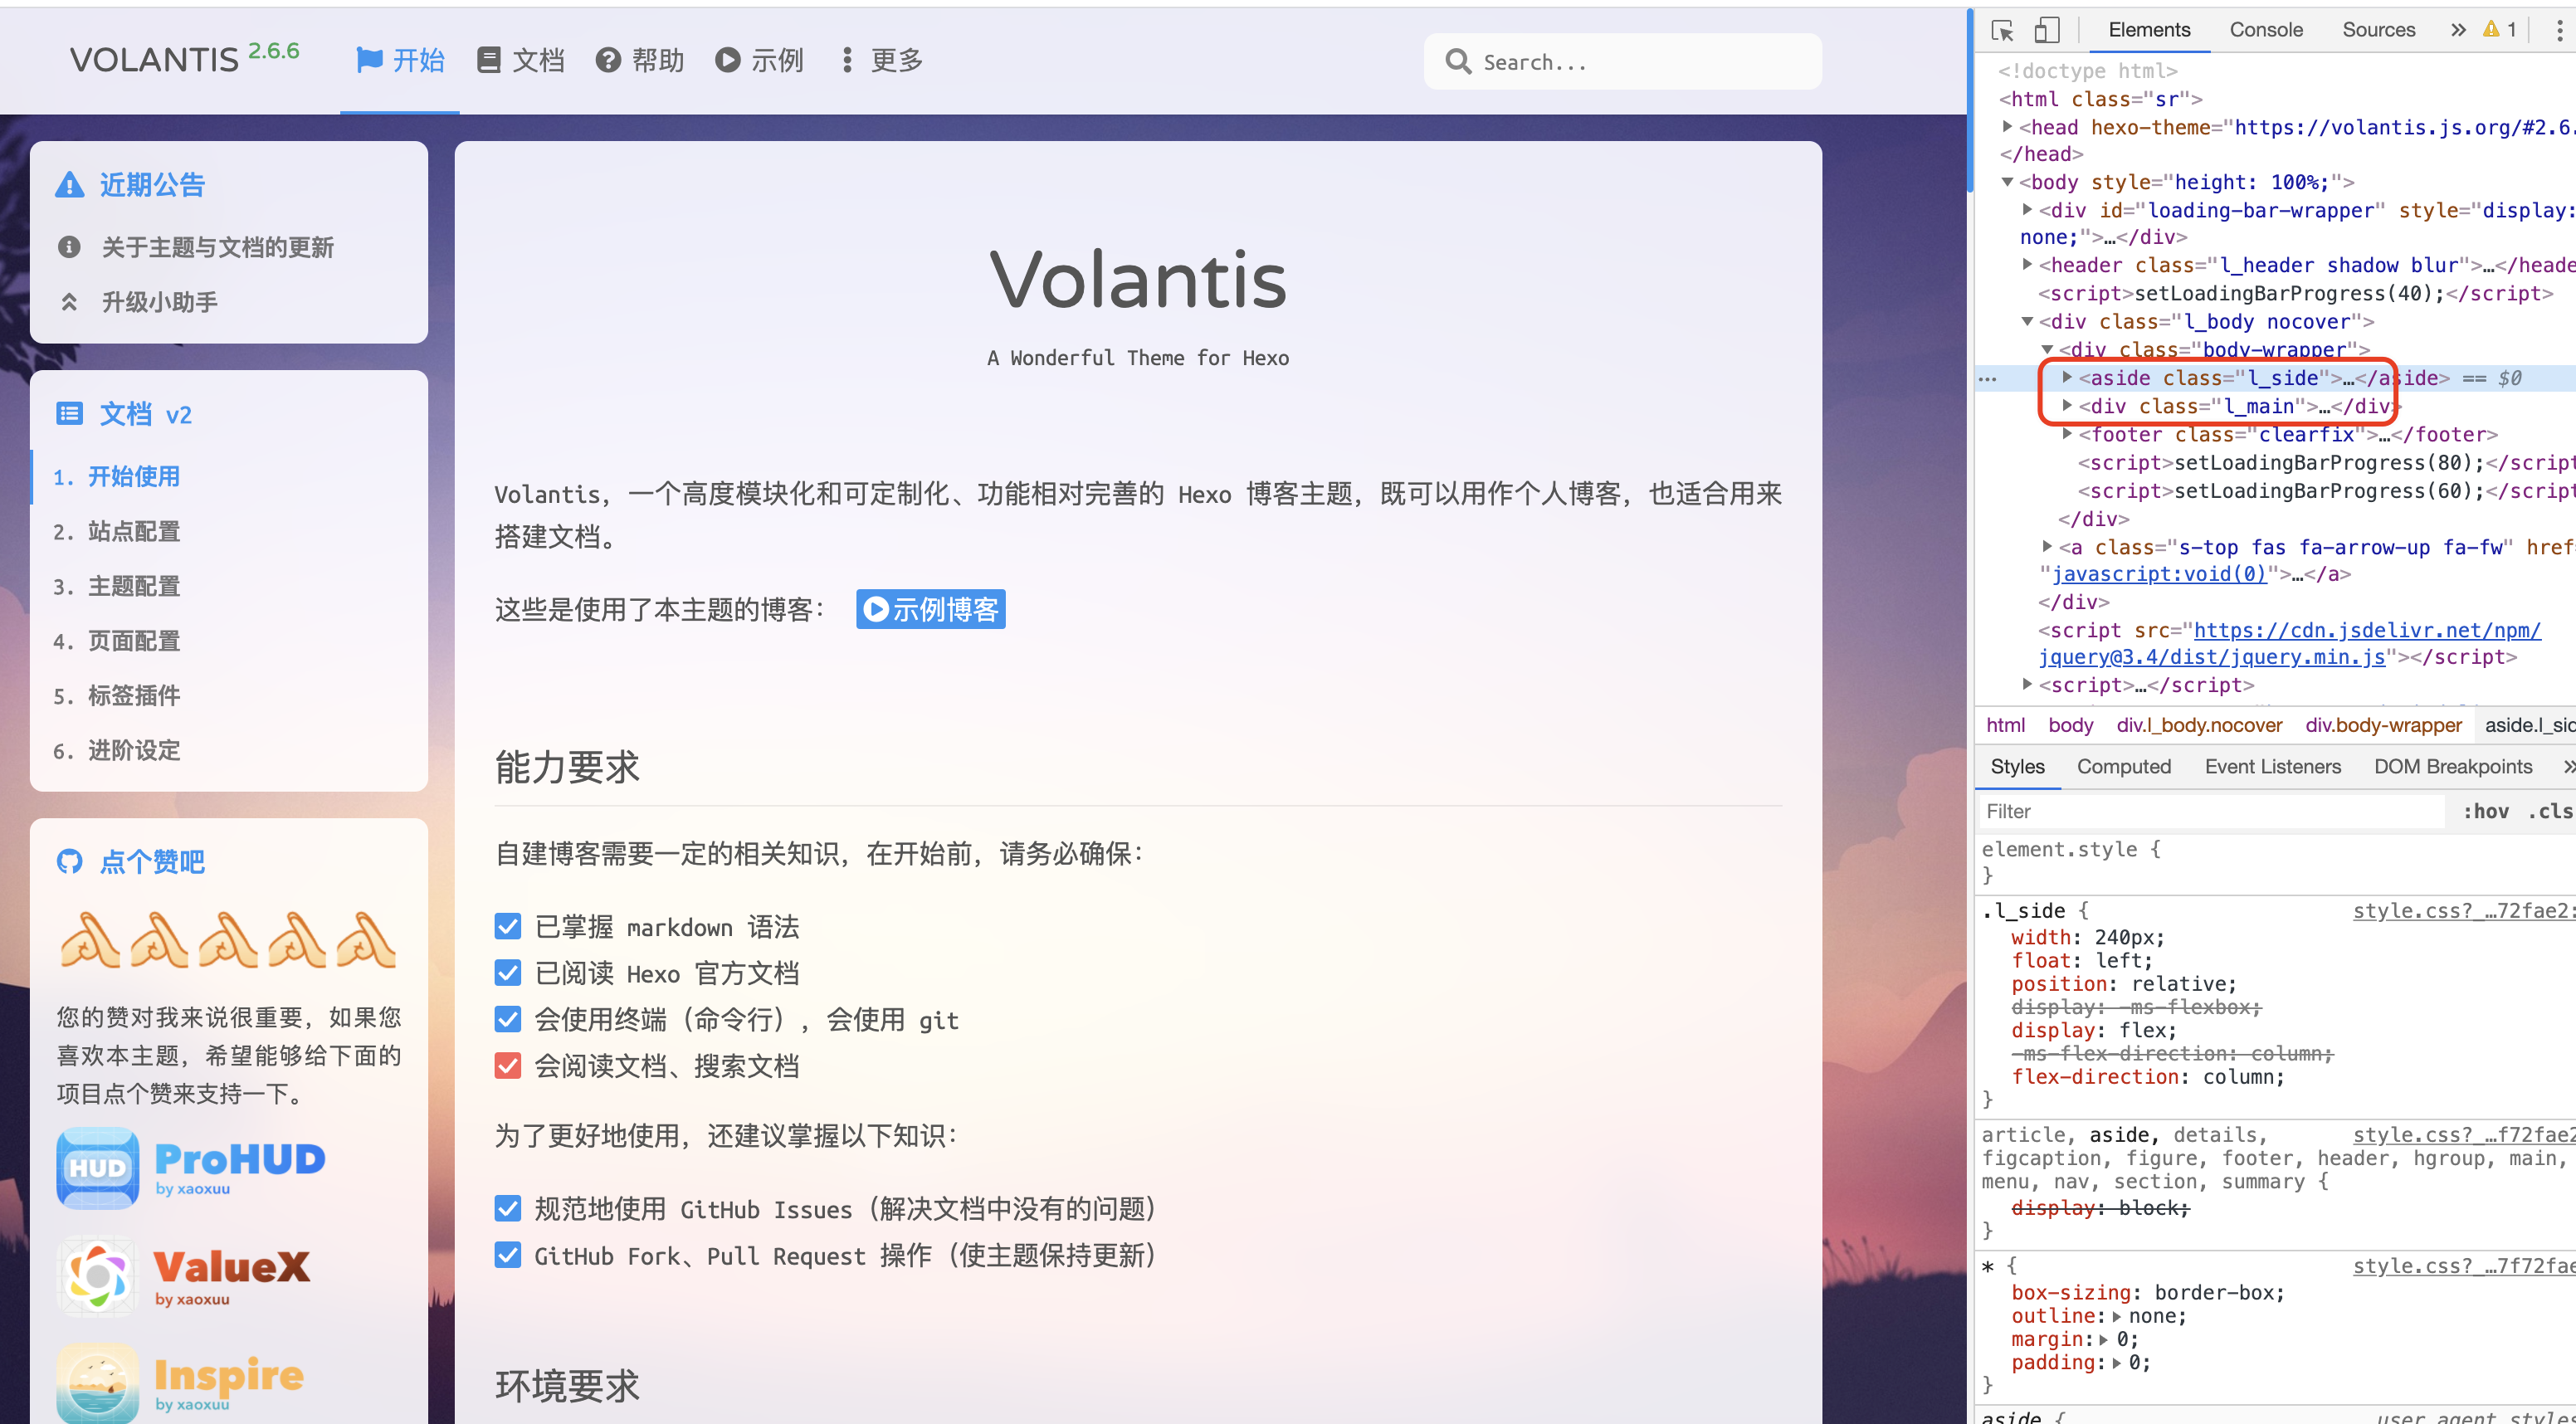Expand the aside l_side DOM node
Screen dimensions: 2576x1424
tap(2066, 378)
